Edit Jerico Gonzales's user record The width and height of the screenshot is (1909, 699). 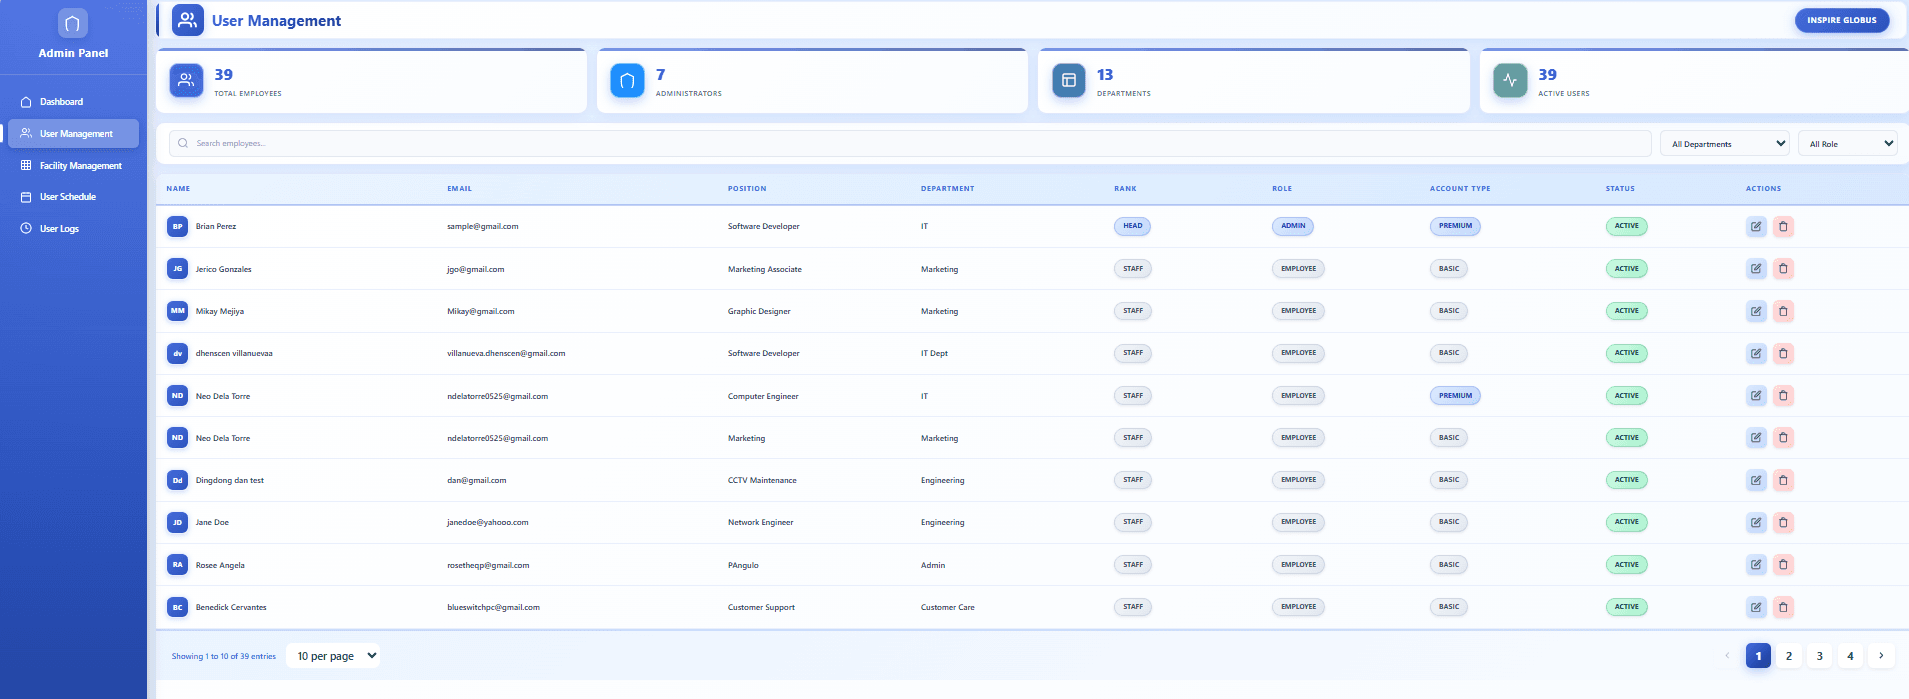click(x=1756, y=268)
